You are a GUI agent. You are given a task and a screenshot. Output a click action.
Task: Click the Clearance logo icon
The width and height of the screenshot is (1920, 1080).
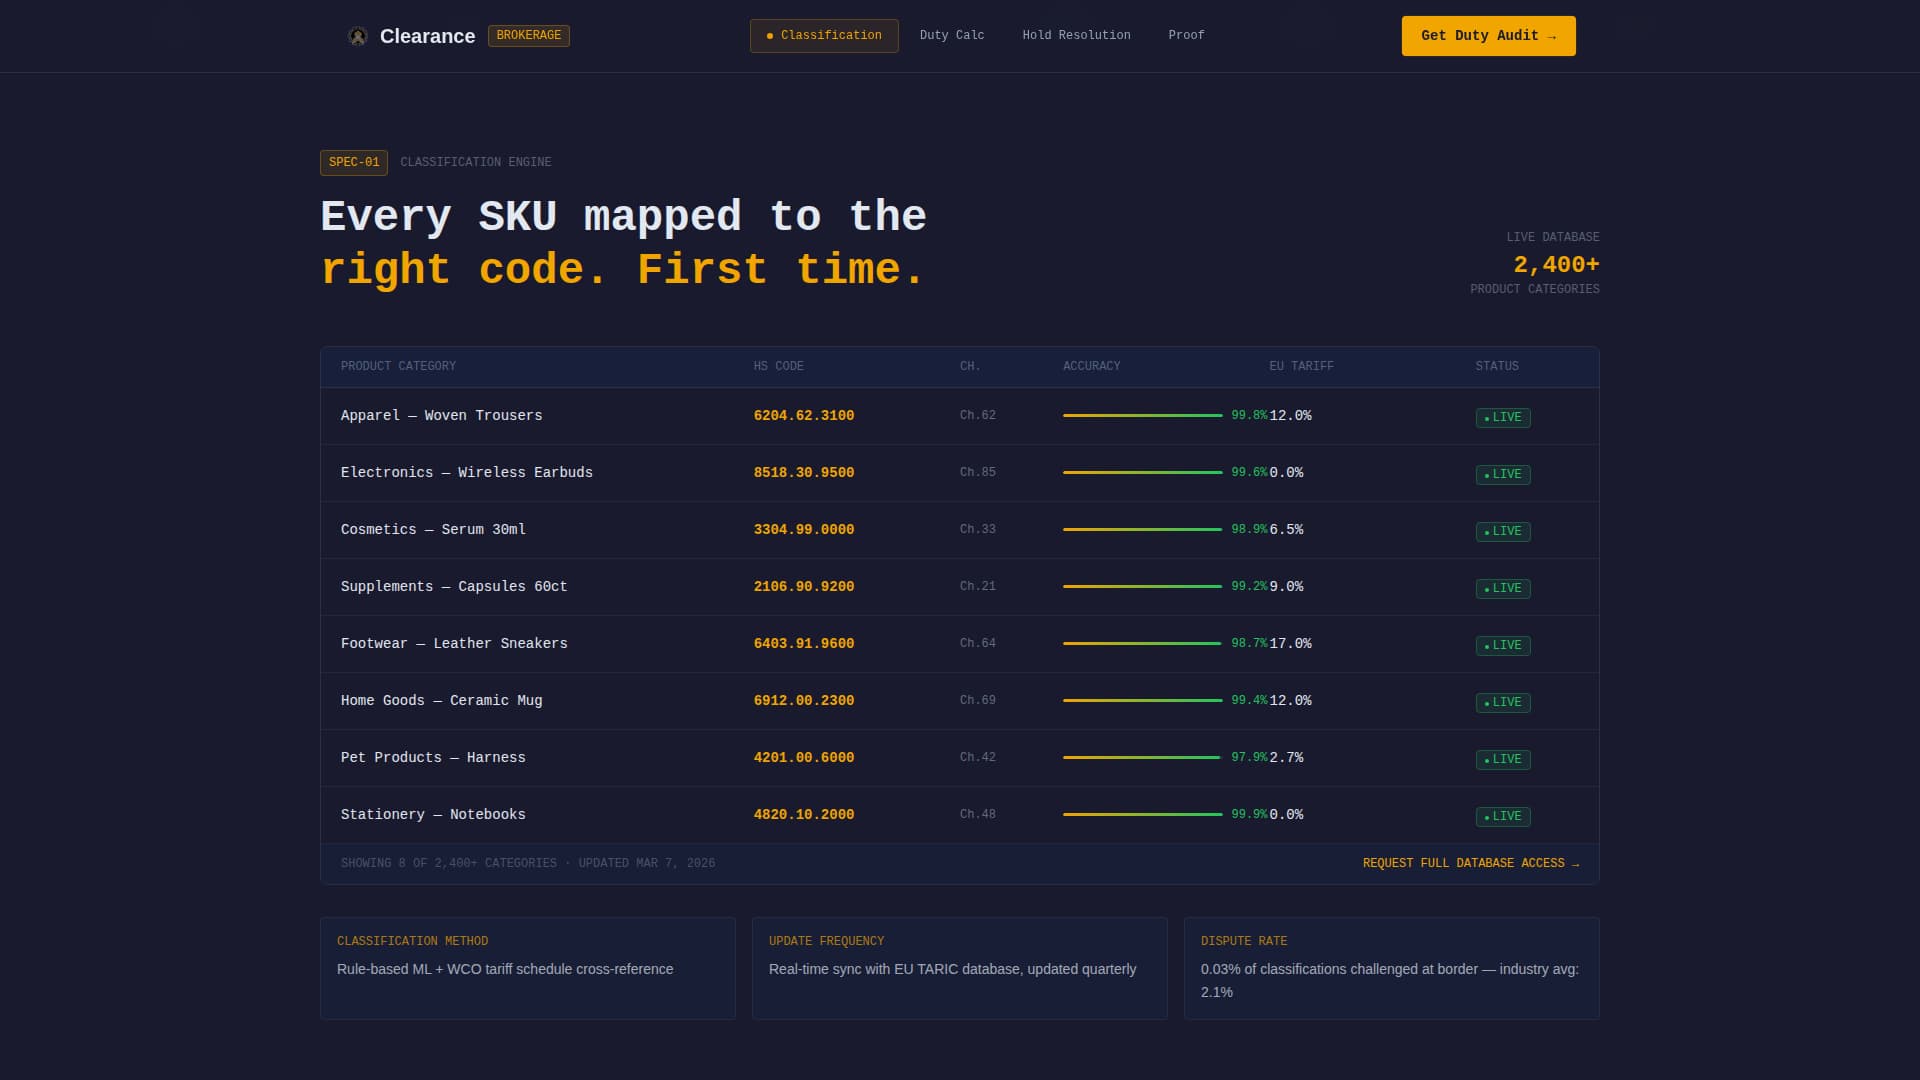357,36
